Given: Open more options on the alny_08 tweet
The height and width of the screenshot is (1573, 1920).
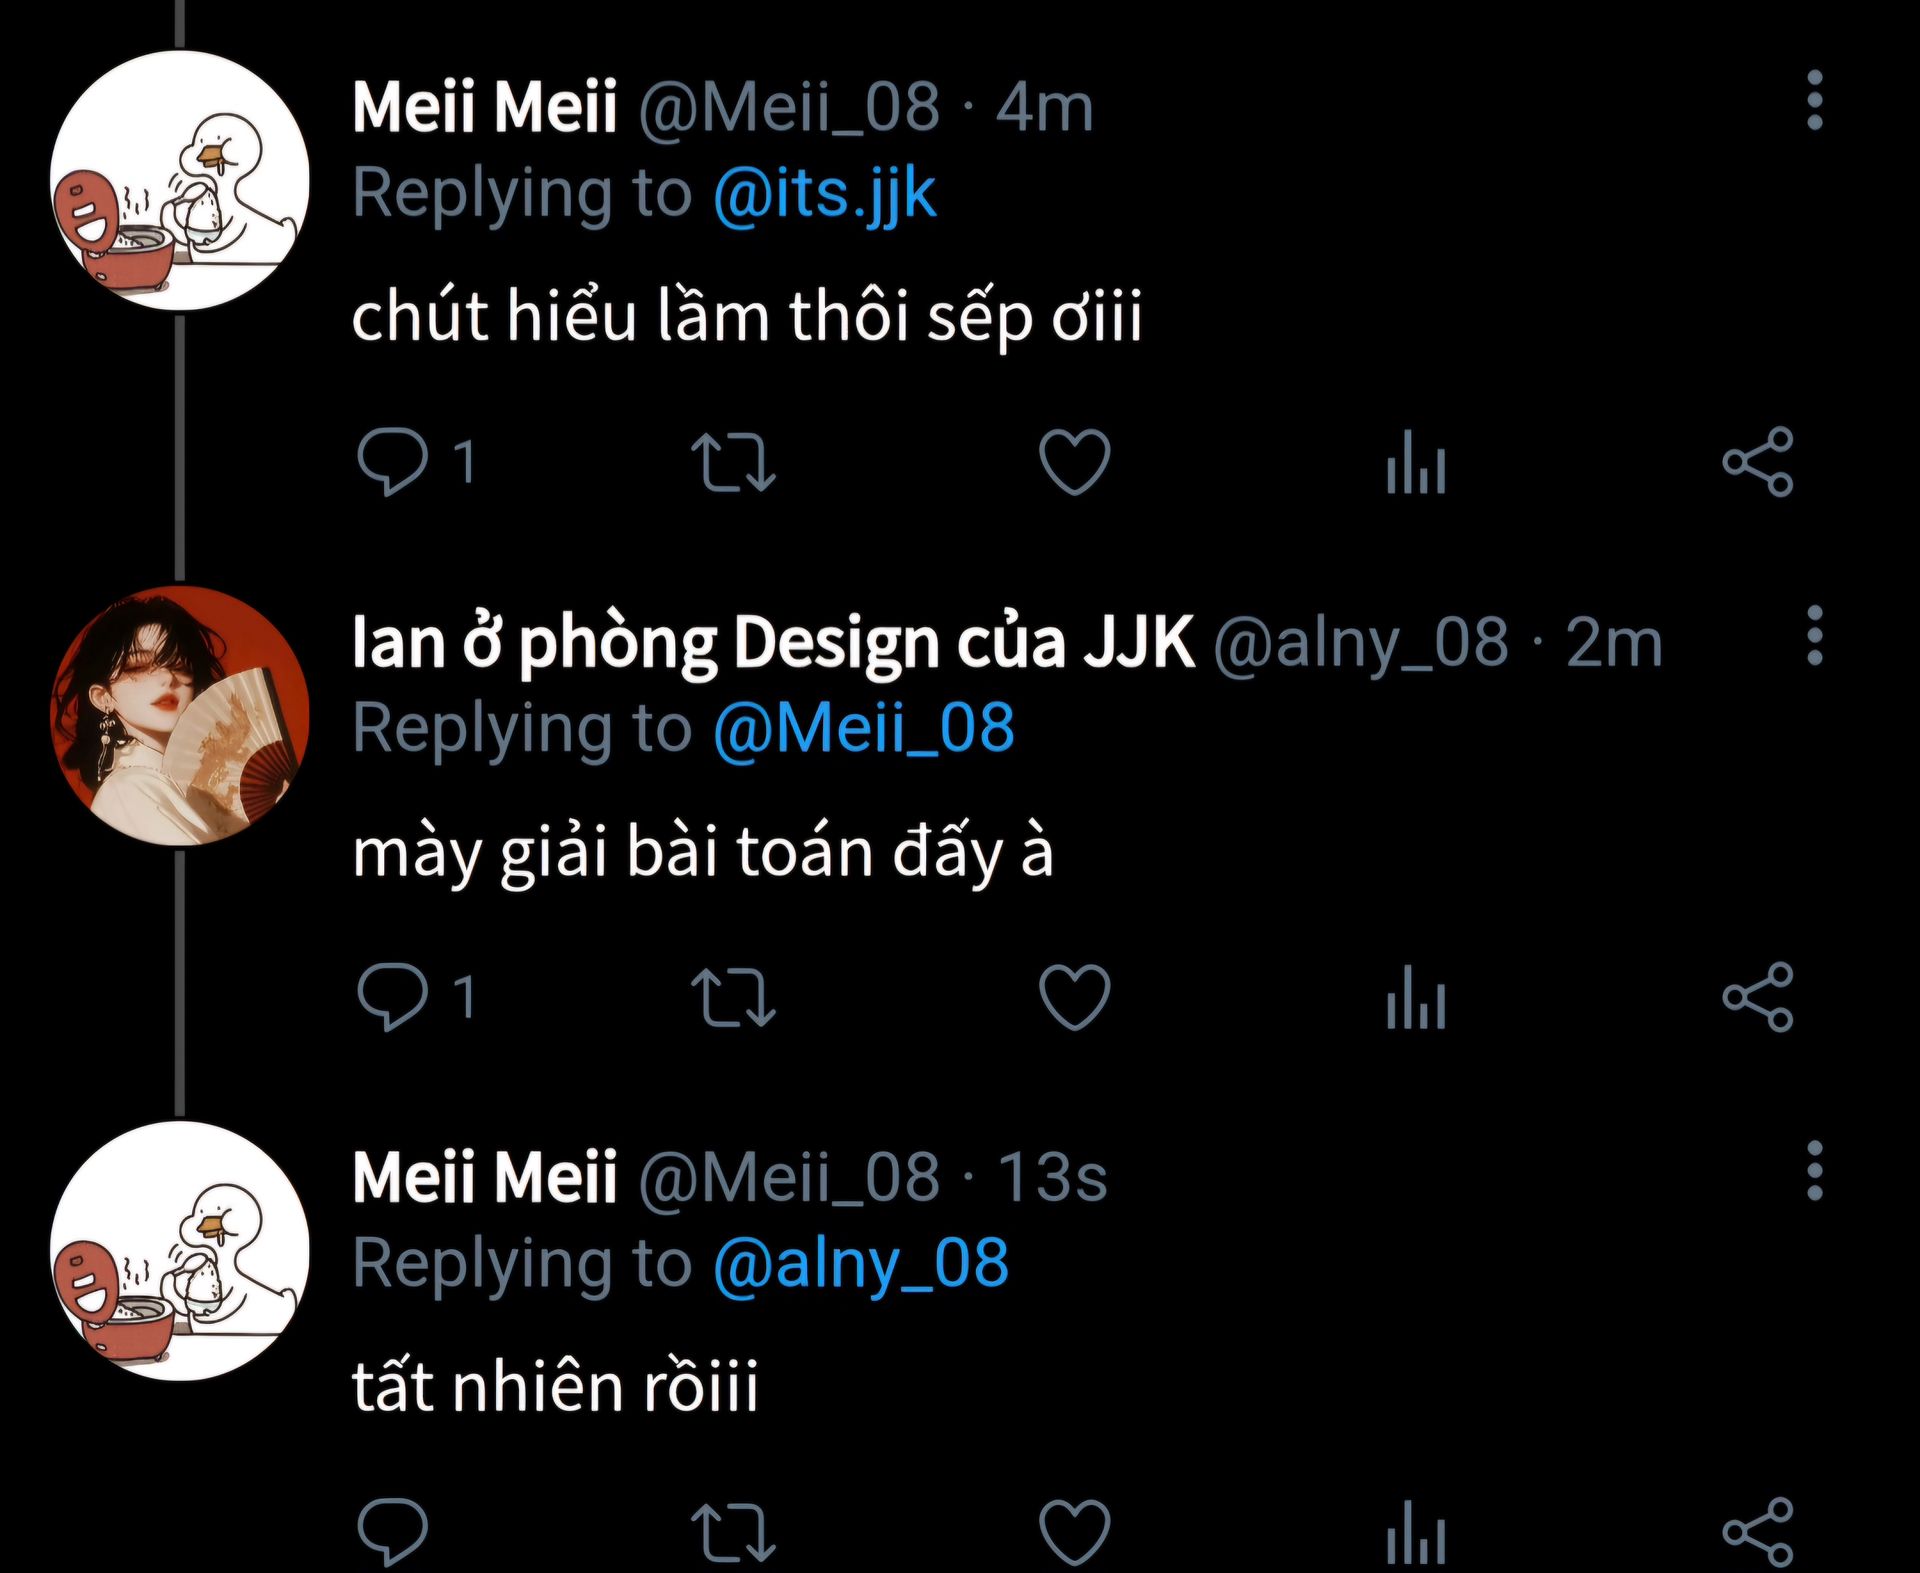Looking at the screenshot, I should click(x=1815, y=635).
